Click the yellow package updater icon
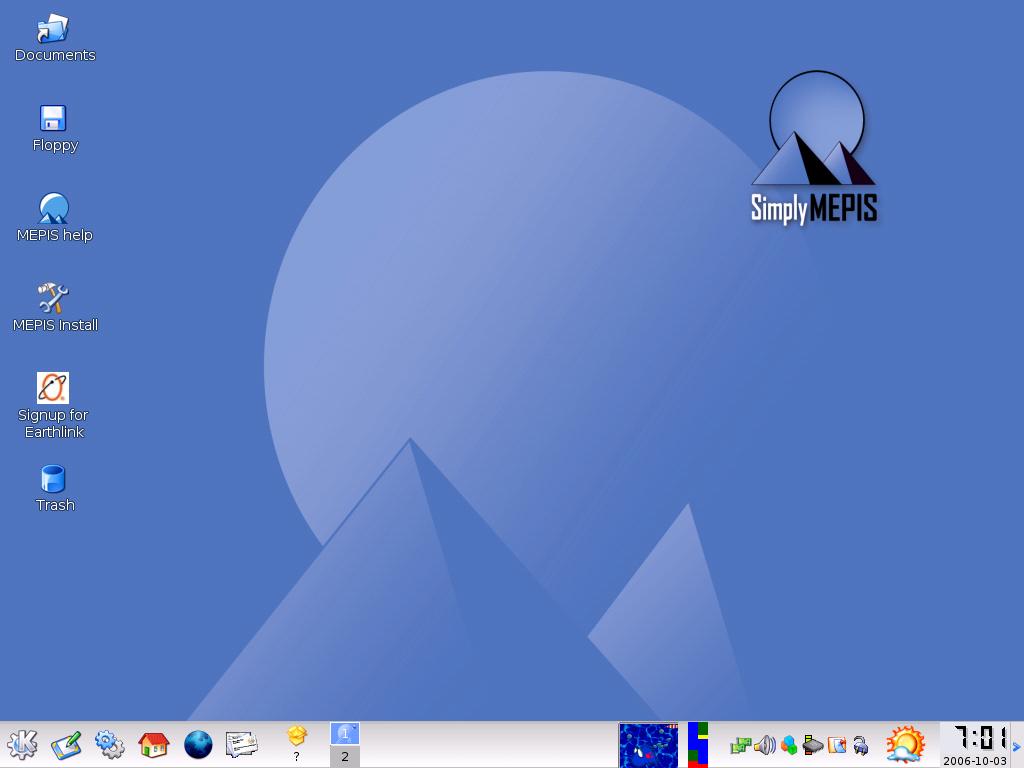 pos(296,738)
